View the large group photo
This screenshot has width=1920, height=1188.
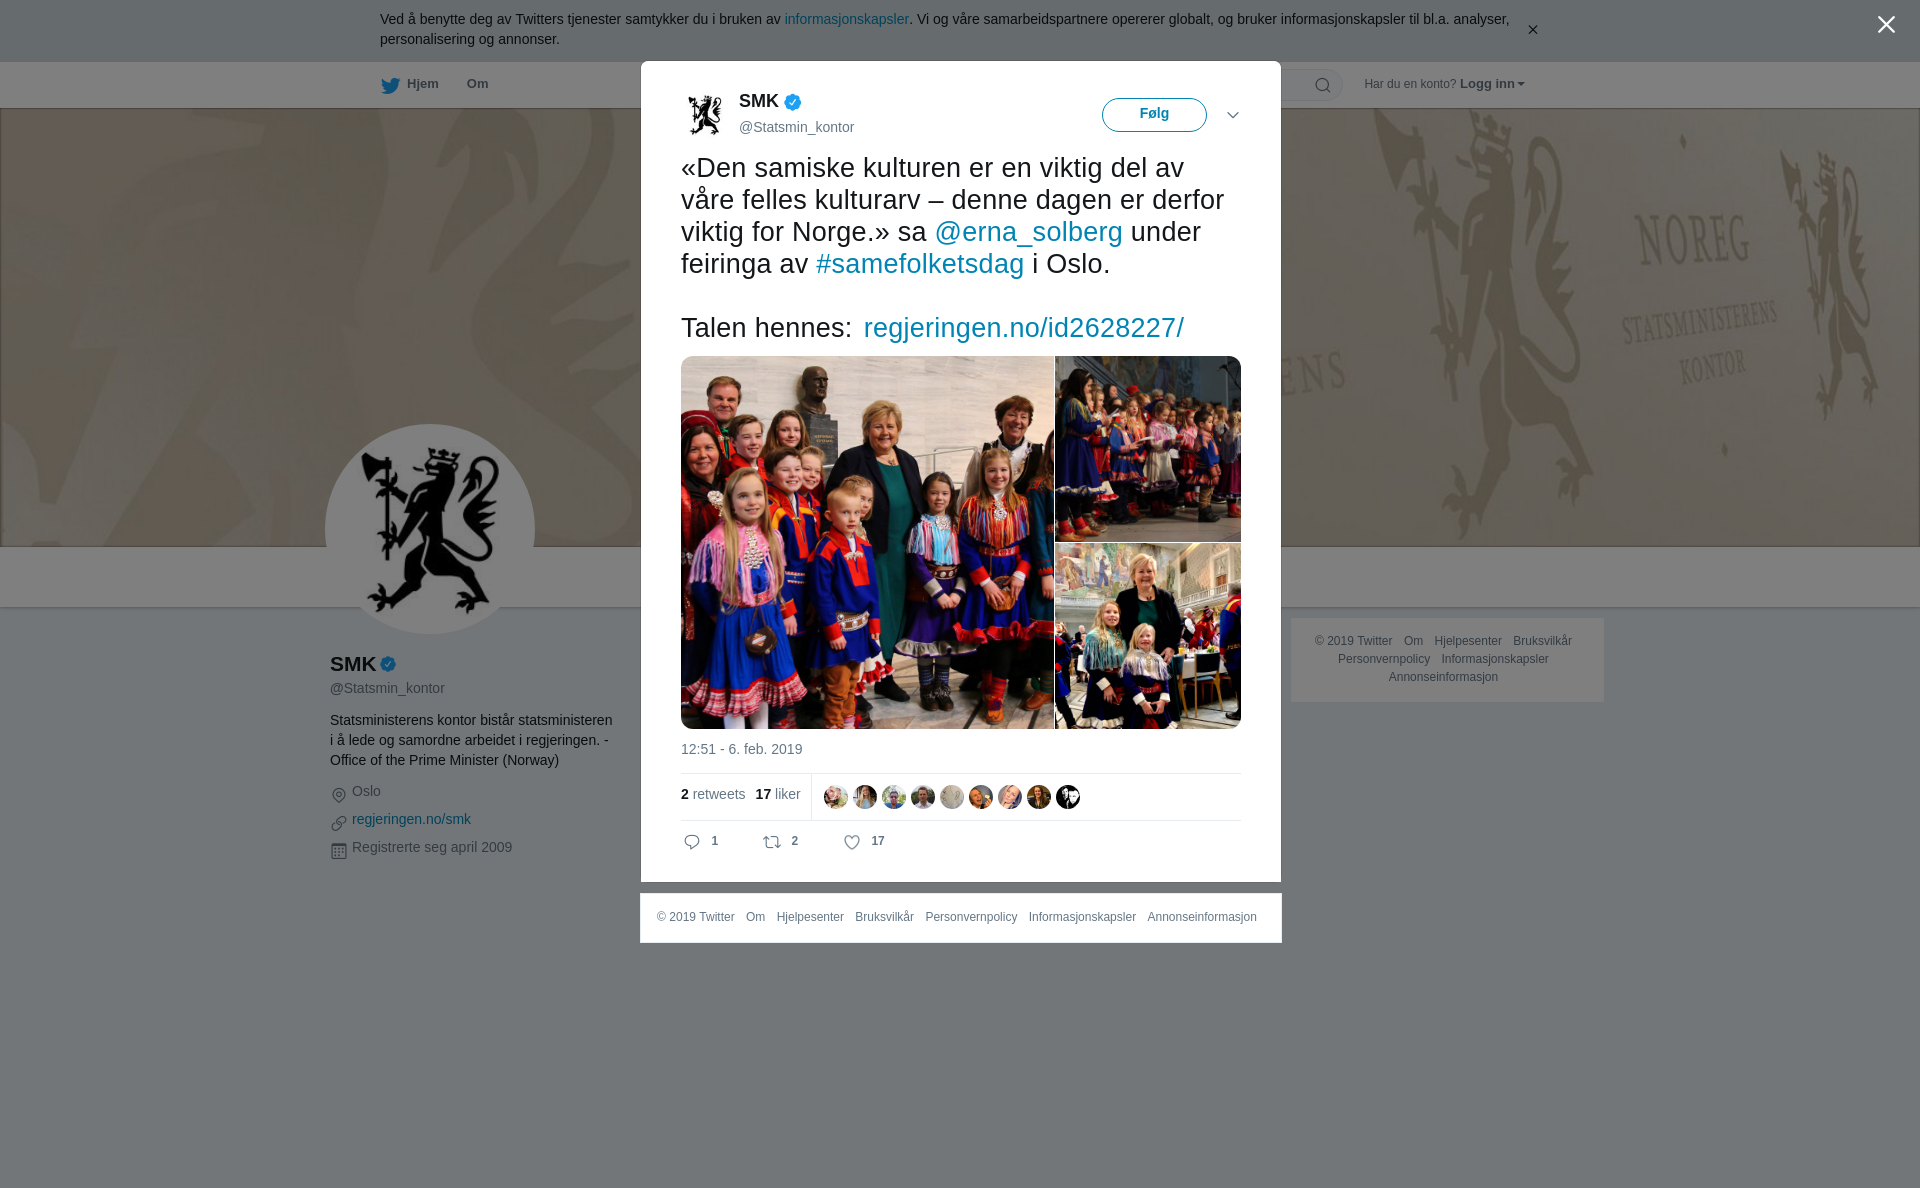[x=867, y=542]
